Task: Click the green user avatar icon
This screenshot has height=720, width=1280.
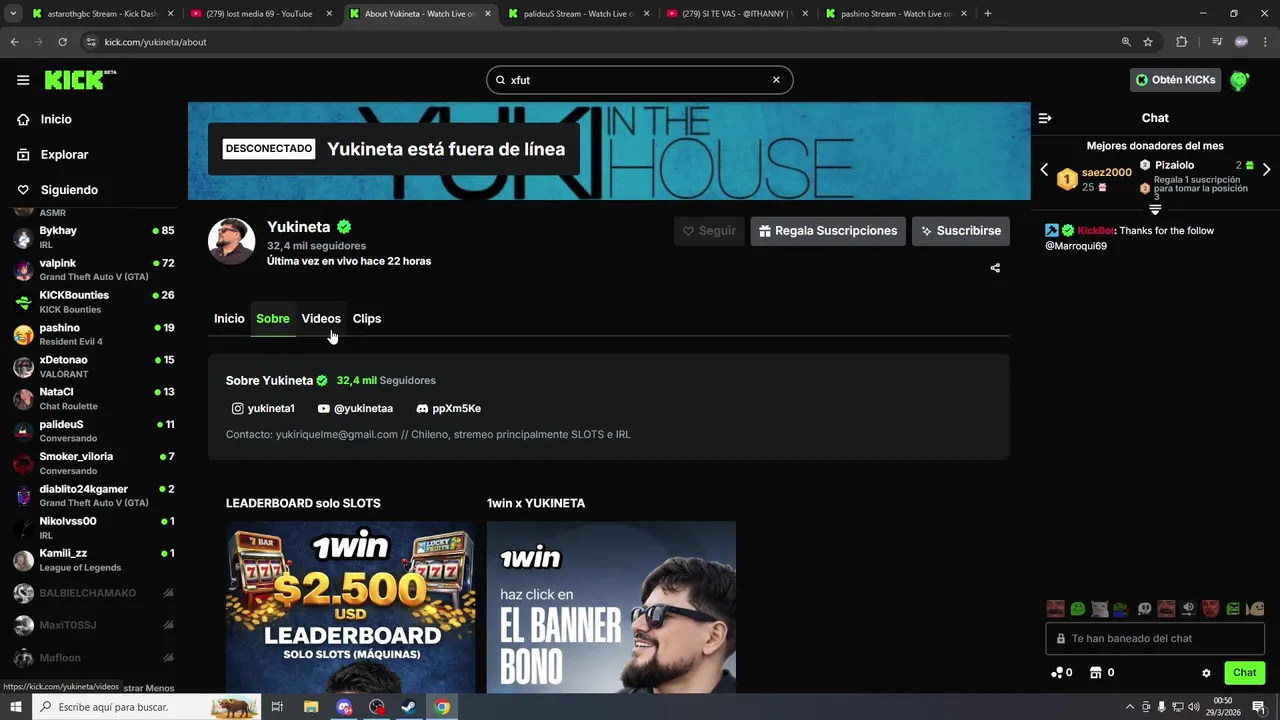Action: pos(1240,80)
